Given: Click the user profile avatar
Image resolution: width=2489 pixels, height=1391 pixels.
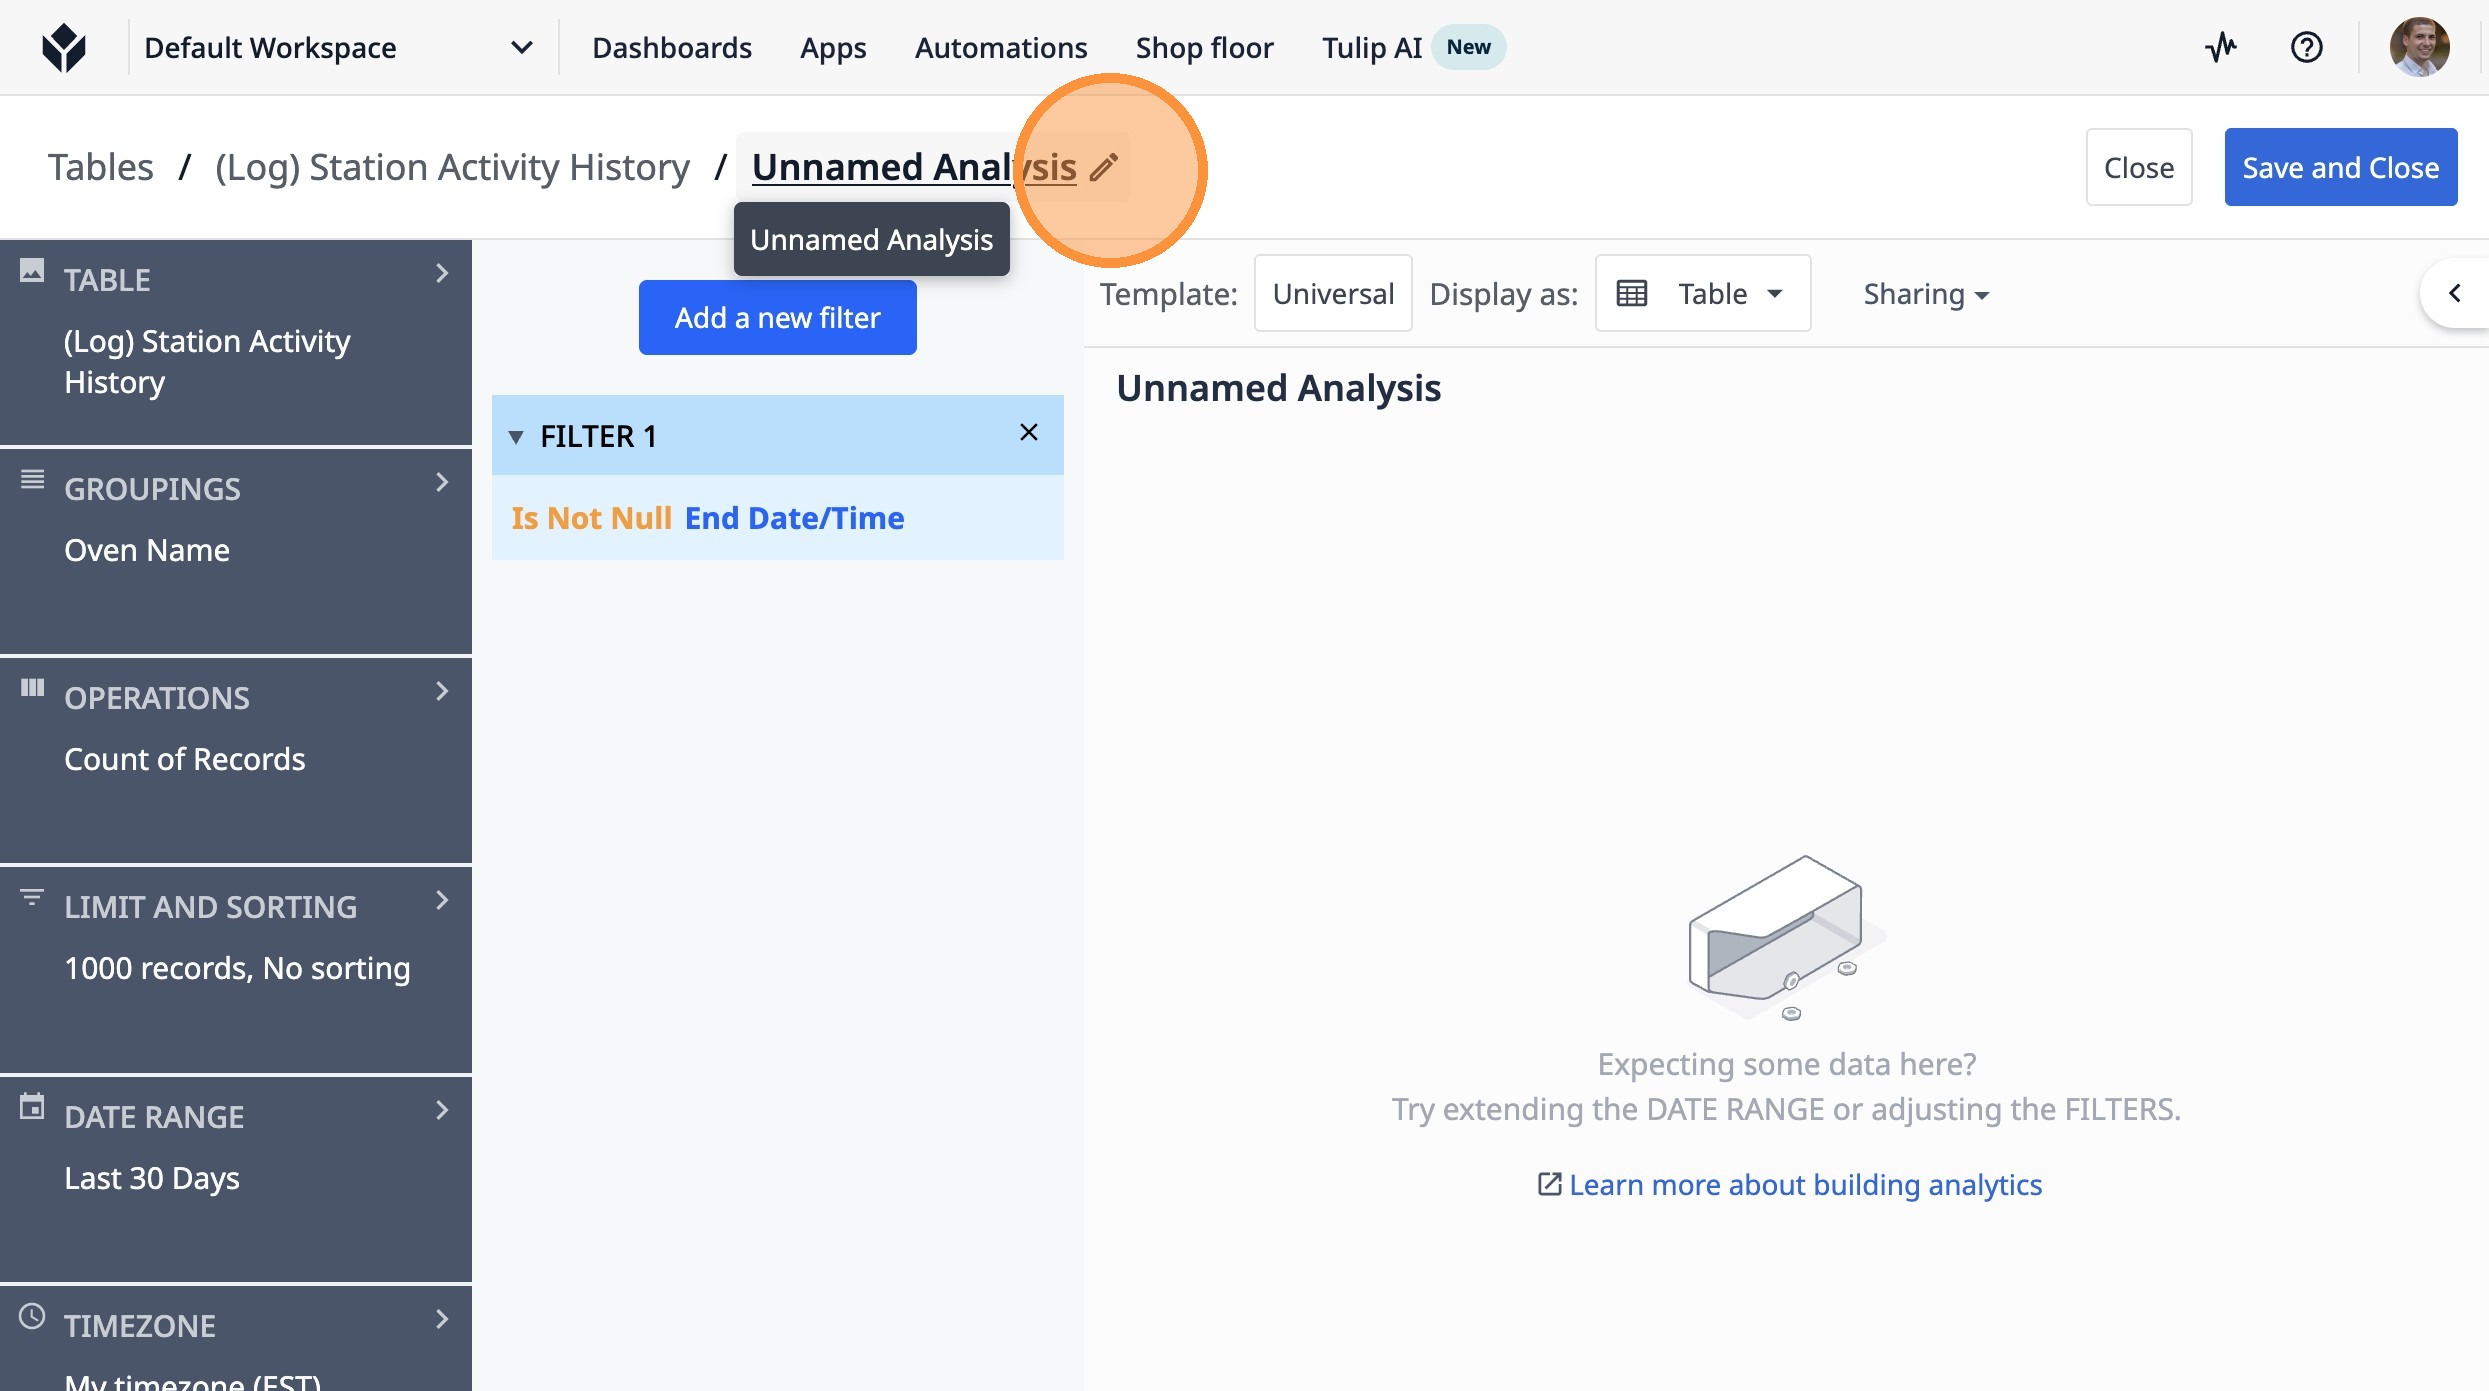Looking at the screenshot, I should pyautogui.click(x=2419, y=47).
